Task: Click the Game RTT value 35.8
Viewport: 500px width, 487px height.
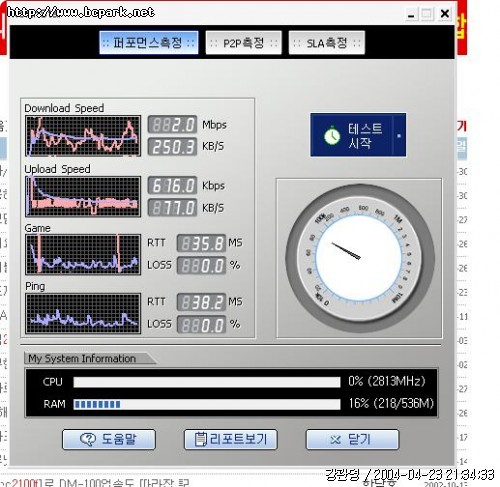Action: point(201,243)
